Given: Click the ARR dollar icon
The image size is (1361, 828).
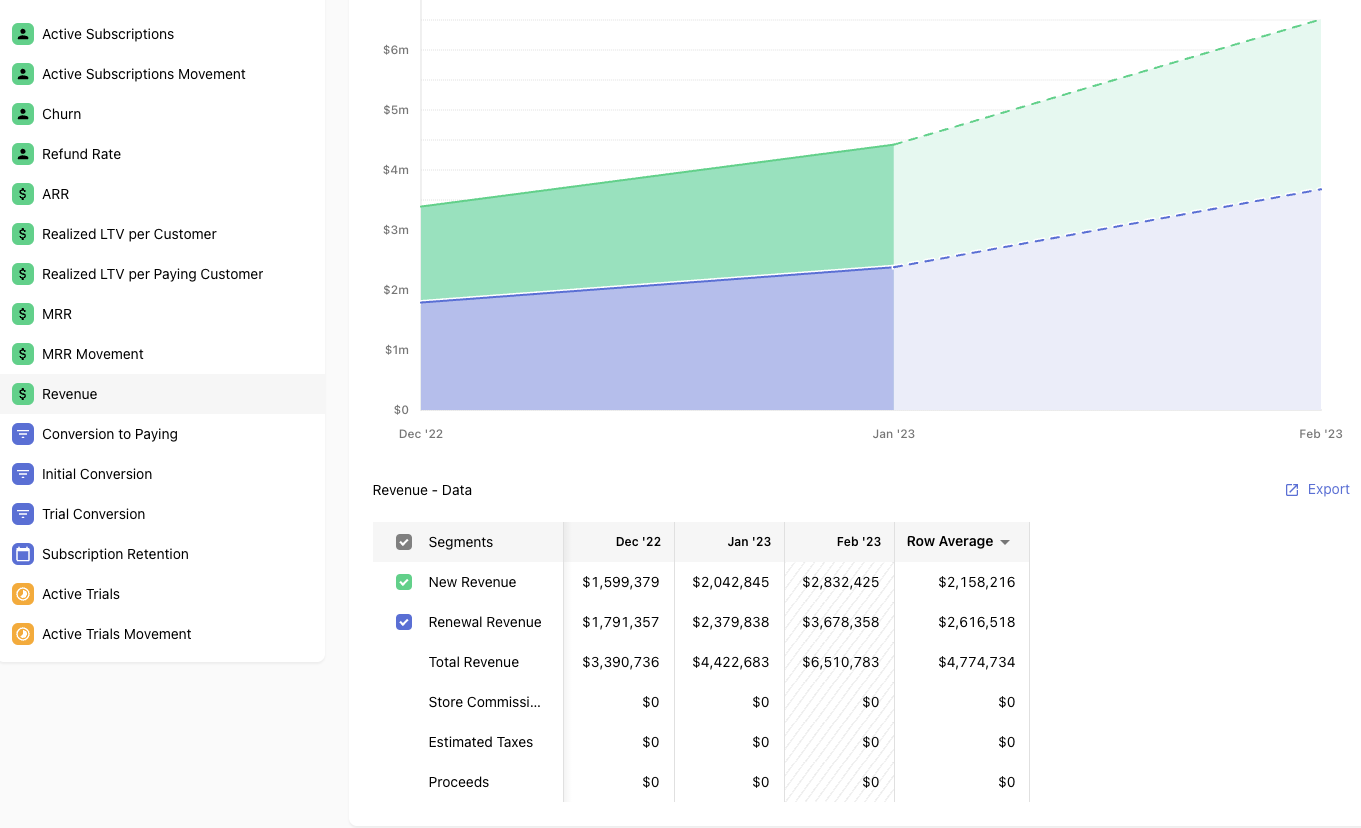Looking at the screenshot, I should pos(23,194).
